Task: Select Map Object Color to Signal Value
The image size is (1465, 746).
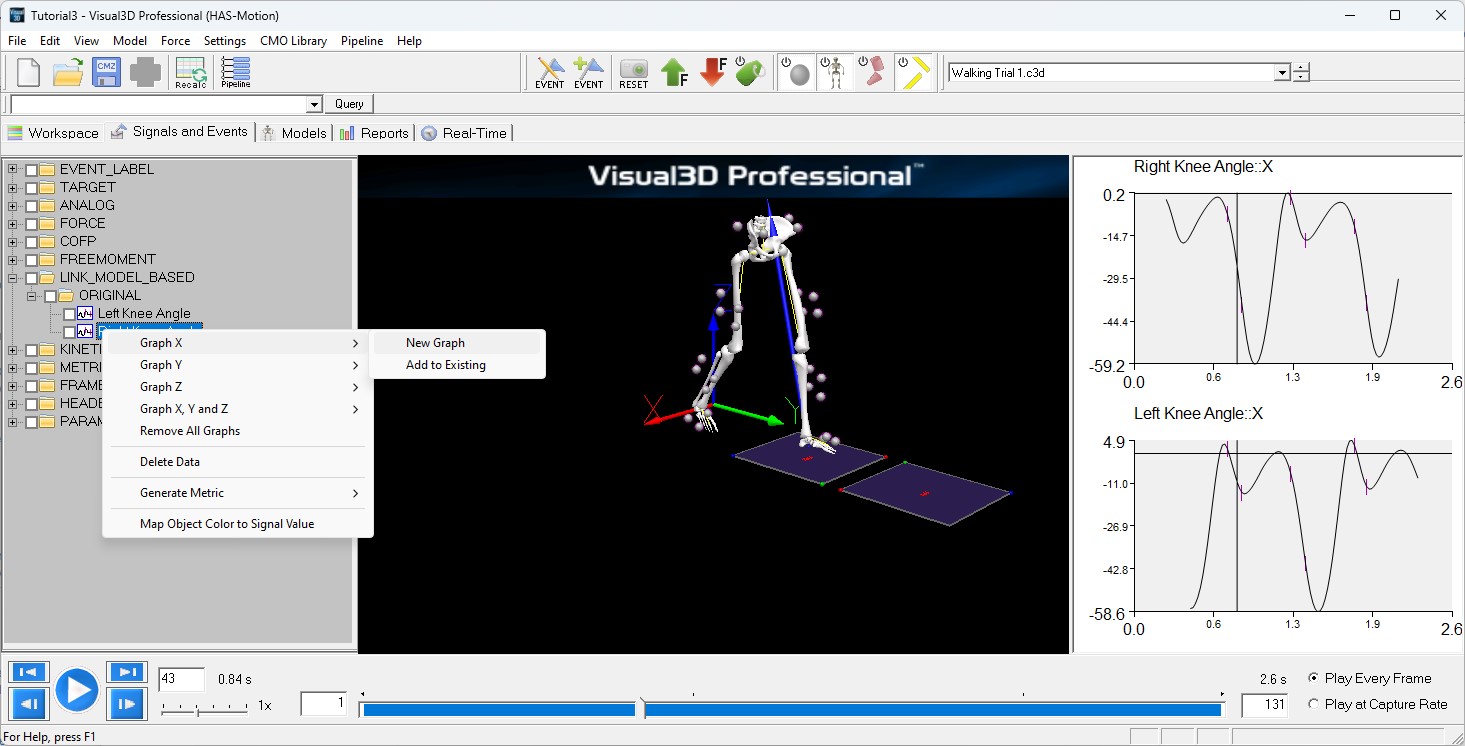Action: click(x=238, y=524)
